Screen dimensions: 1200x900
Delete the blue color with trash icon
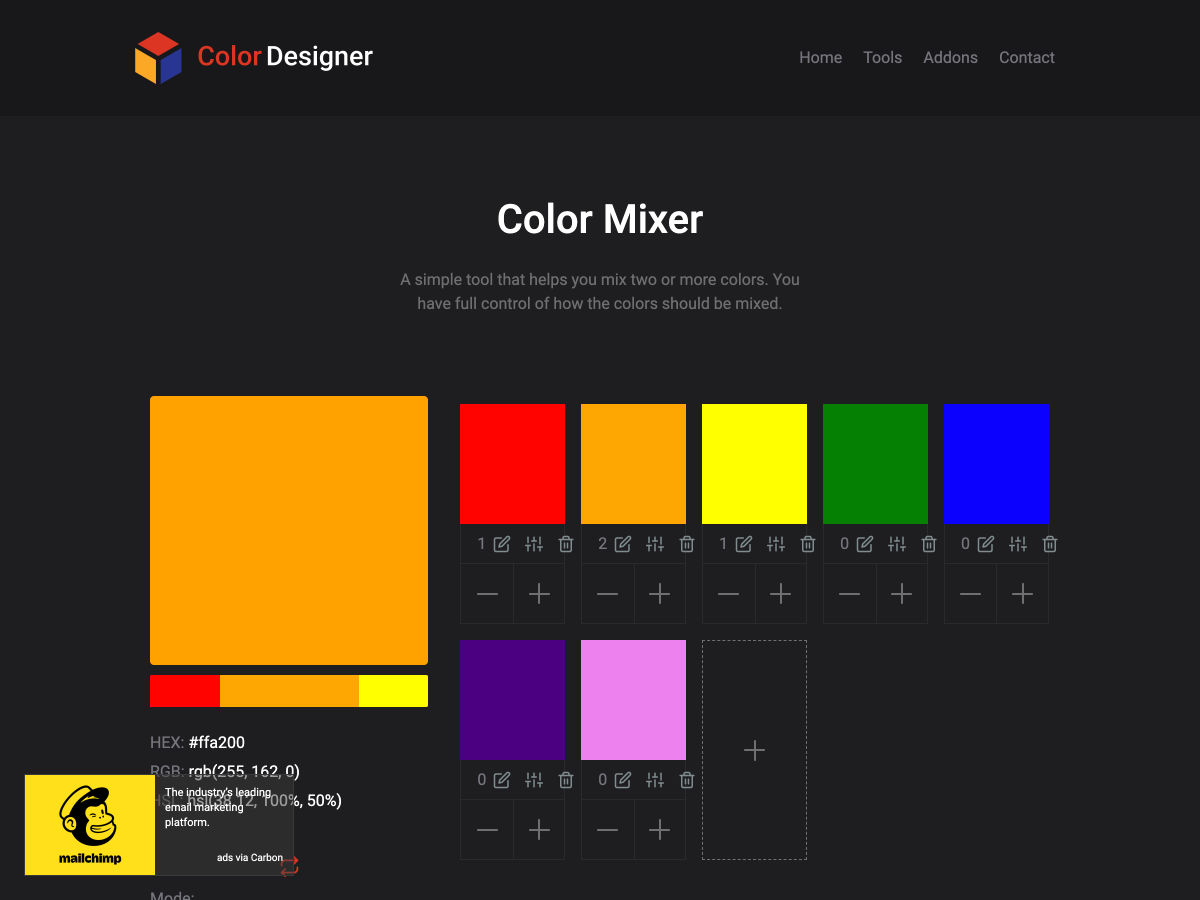click(x=1050, y=544)
